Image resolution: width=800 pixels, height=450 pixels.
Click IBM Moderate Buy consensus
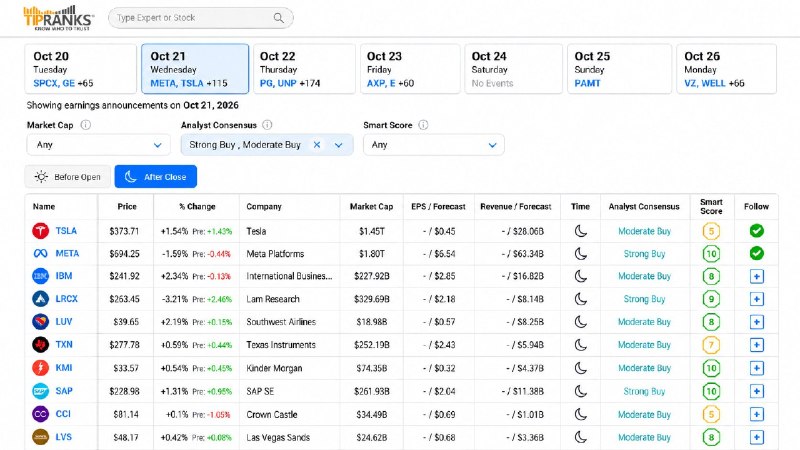[644, 276]
